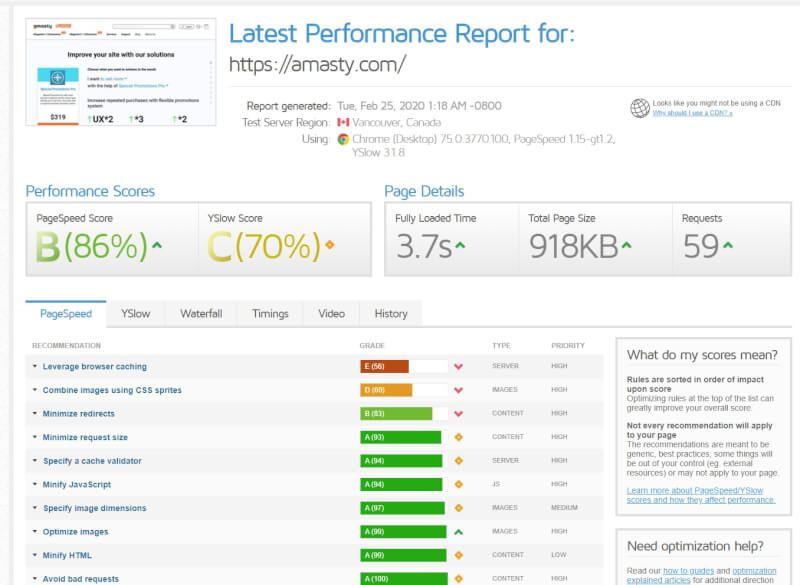800x585 pixels.
Task: Click Total Page Size up arrow
Action: pyautogui.click(x=627, y=245)
